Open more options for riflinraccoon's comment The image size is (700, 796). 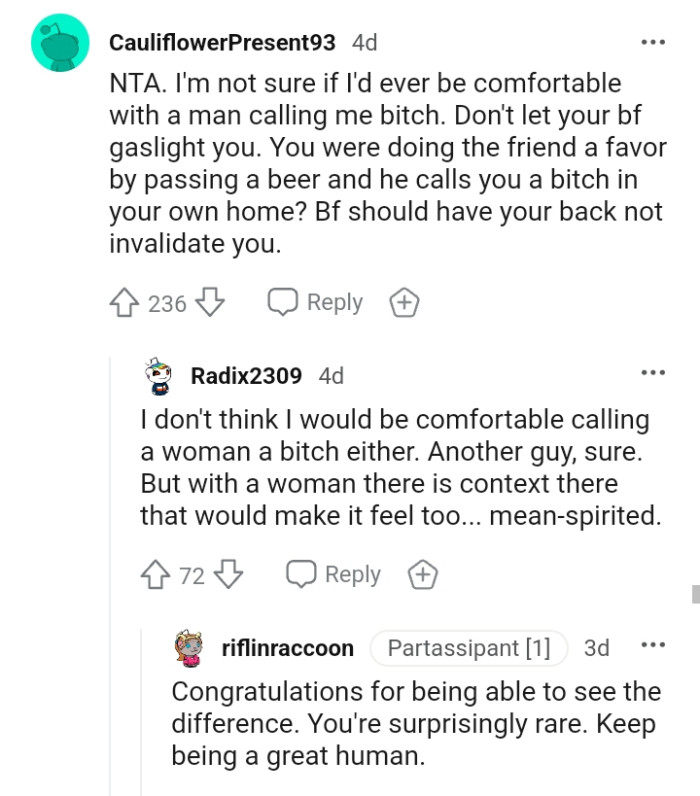652,647
